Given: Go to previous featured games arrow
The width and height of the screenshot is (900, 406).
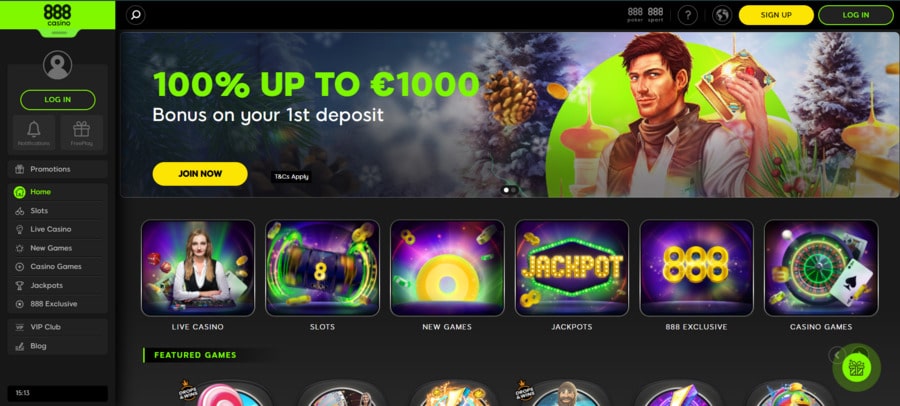Looking at the screenshot, I should [837, 355].
